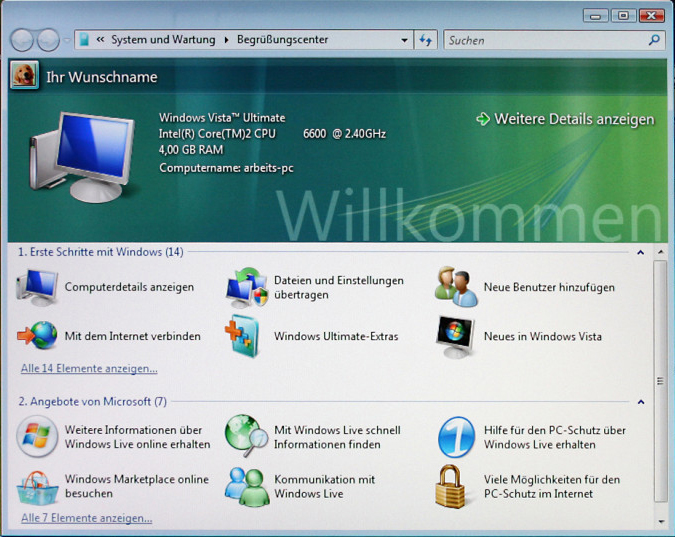Open Alle 7 Elemente anzeigen link
This screenshot has height=537, width=675.
click(87, 518)
